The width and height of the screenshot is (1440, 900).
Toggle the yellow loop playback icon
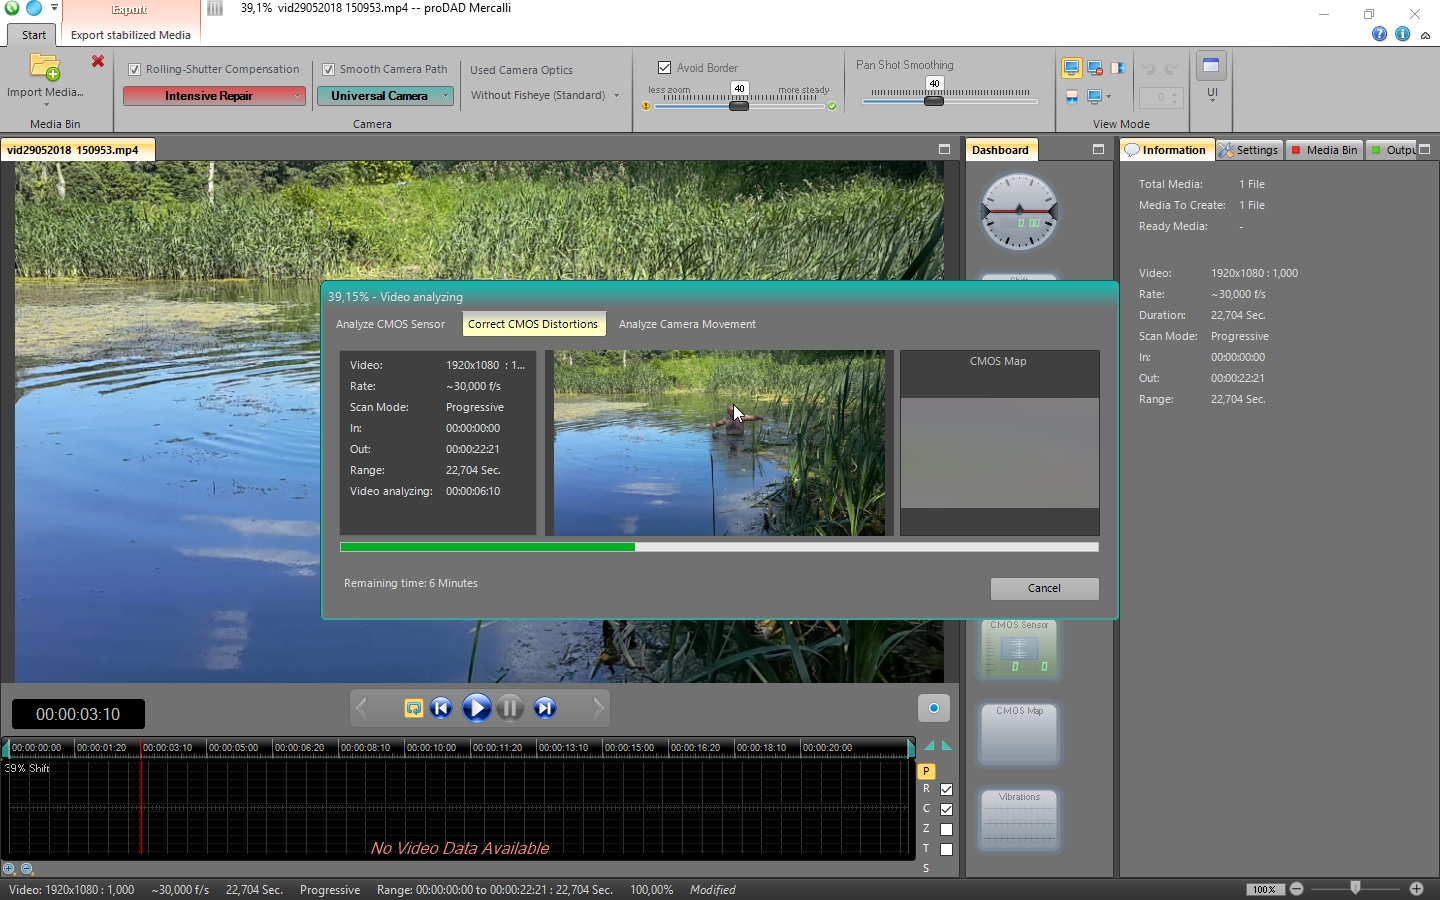(x=413, y=708)
